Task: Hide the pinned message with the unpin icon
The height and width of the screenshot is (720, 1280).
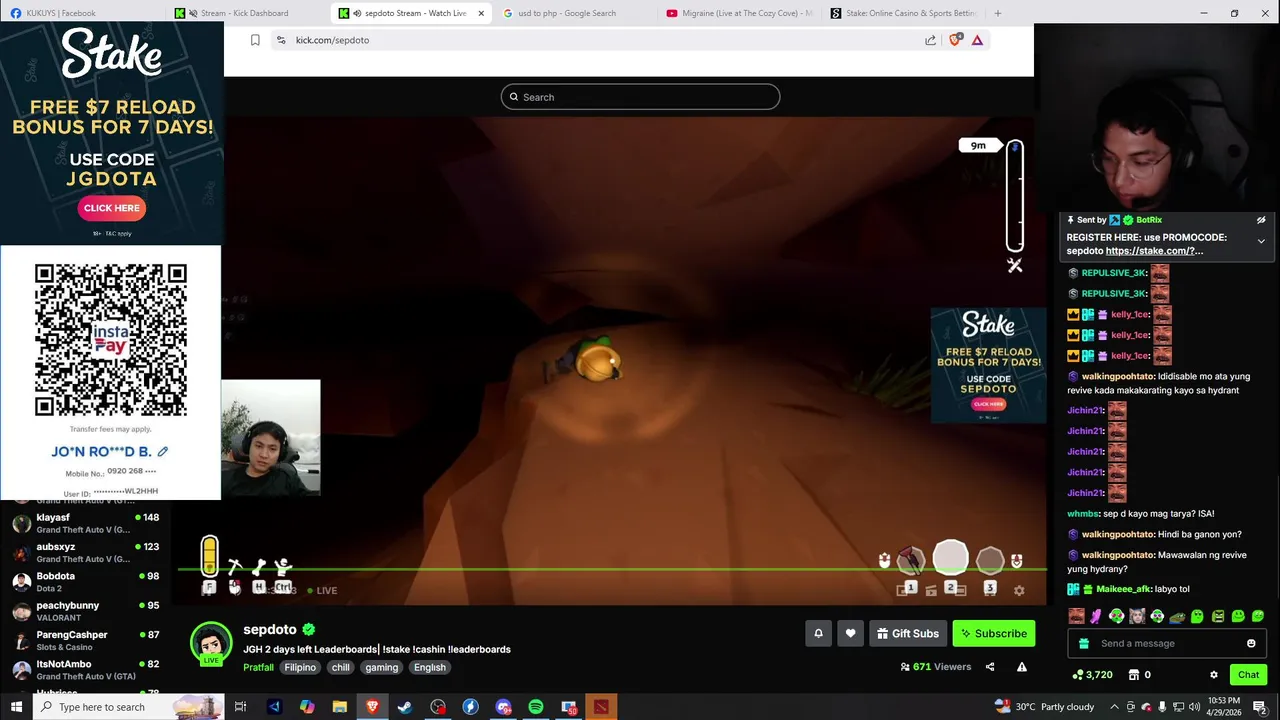Action: [1261, 220]
